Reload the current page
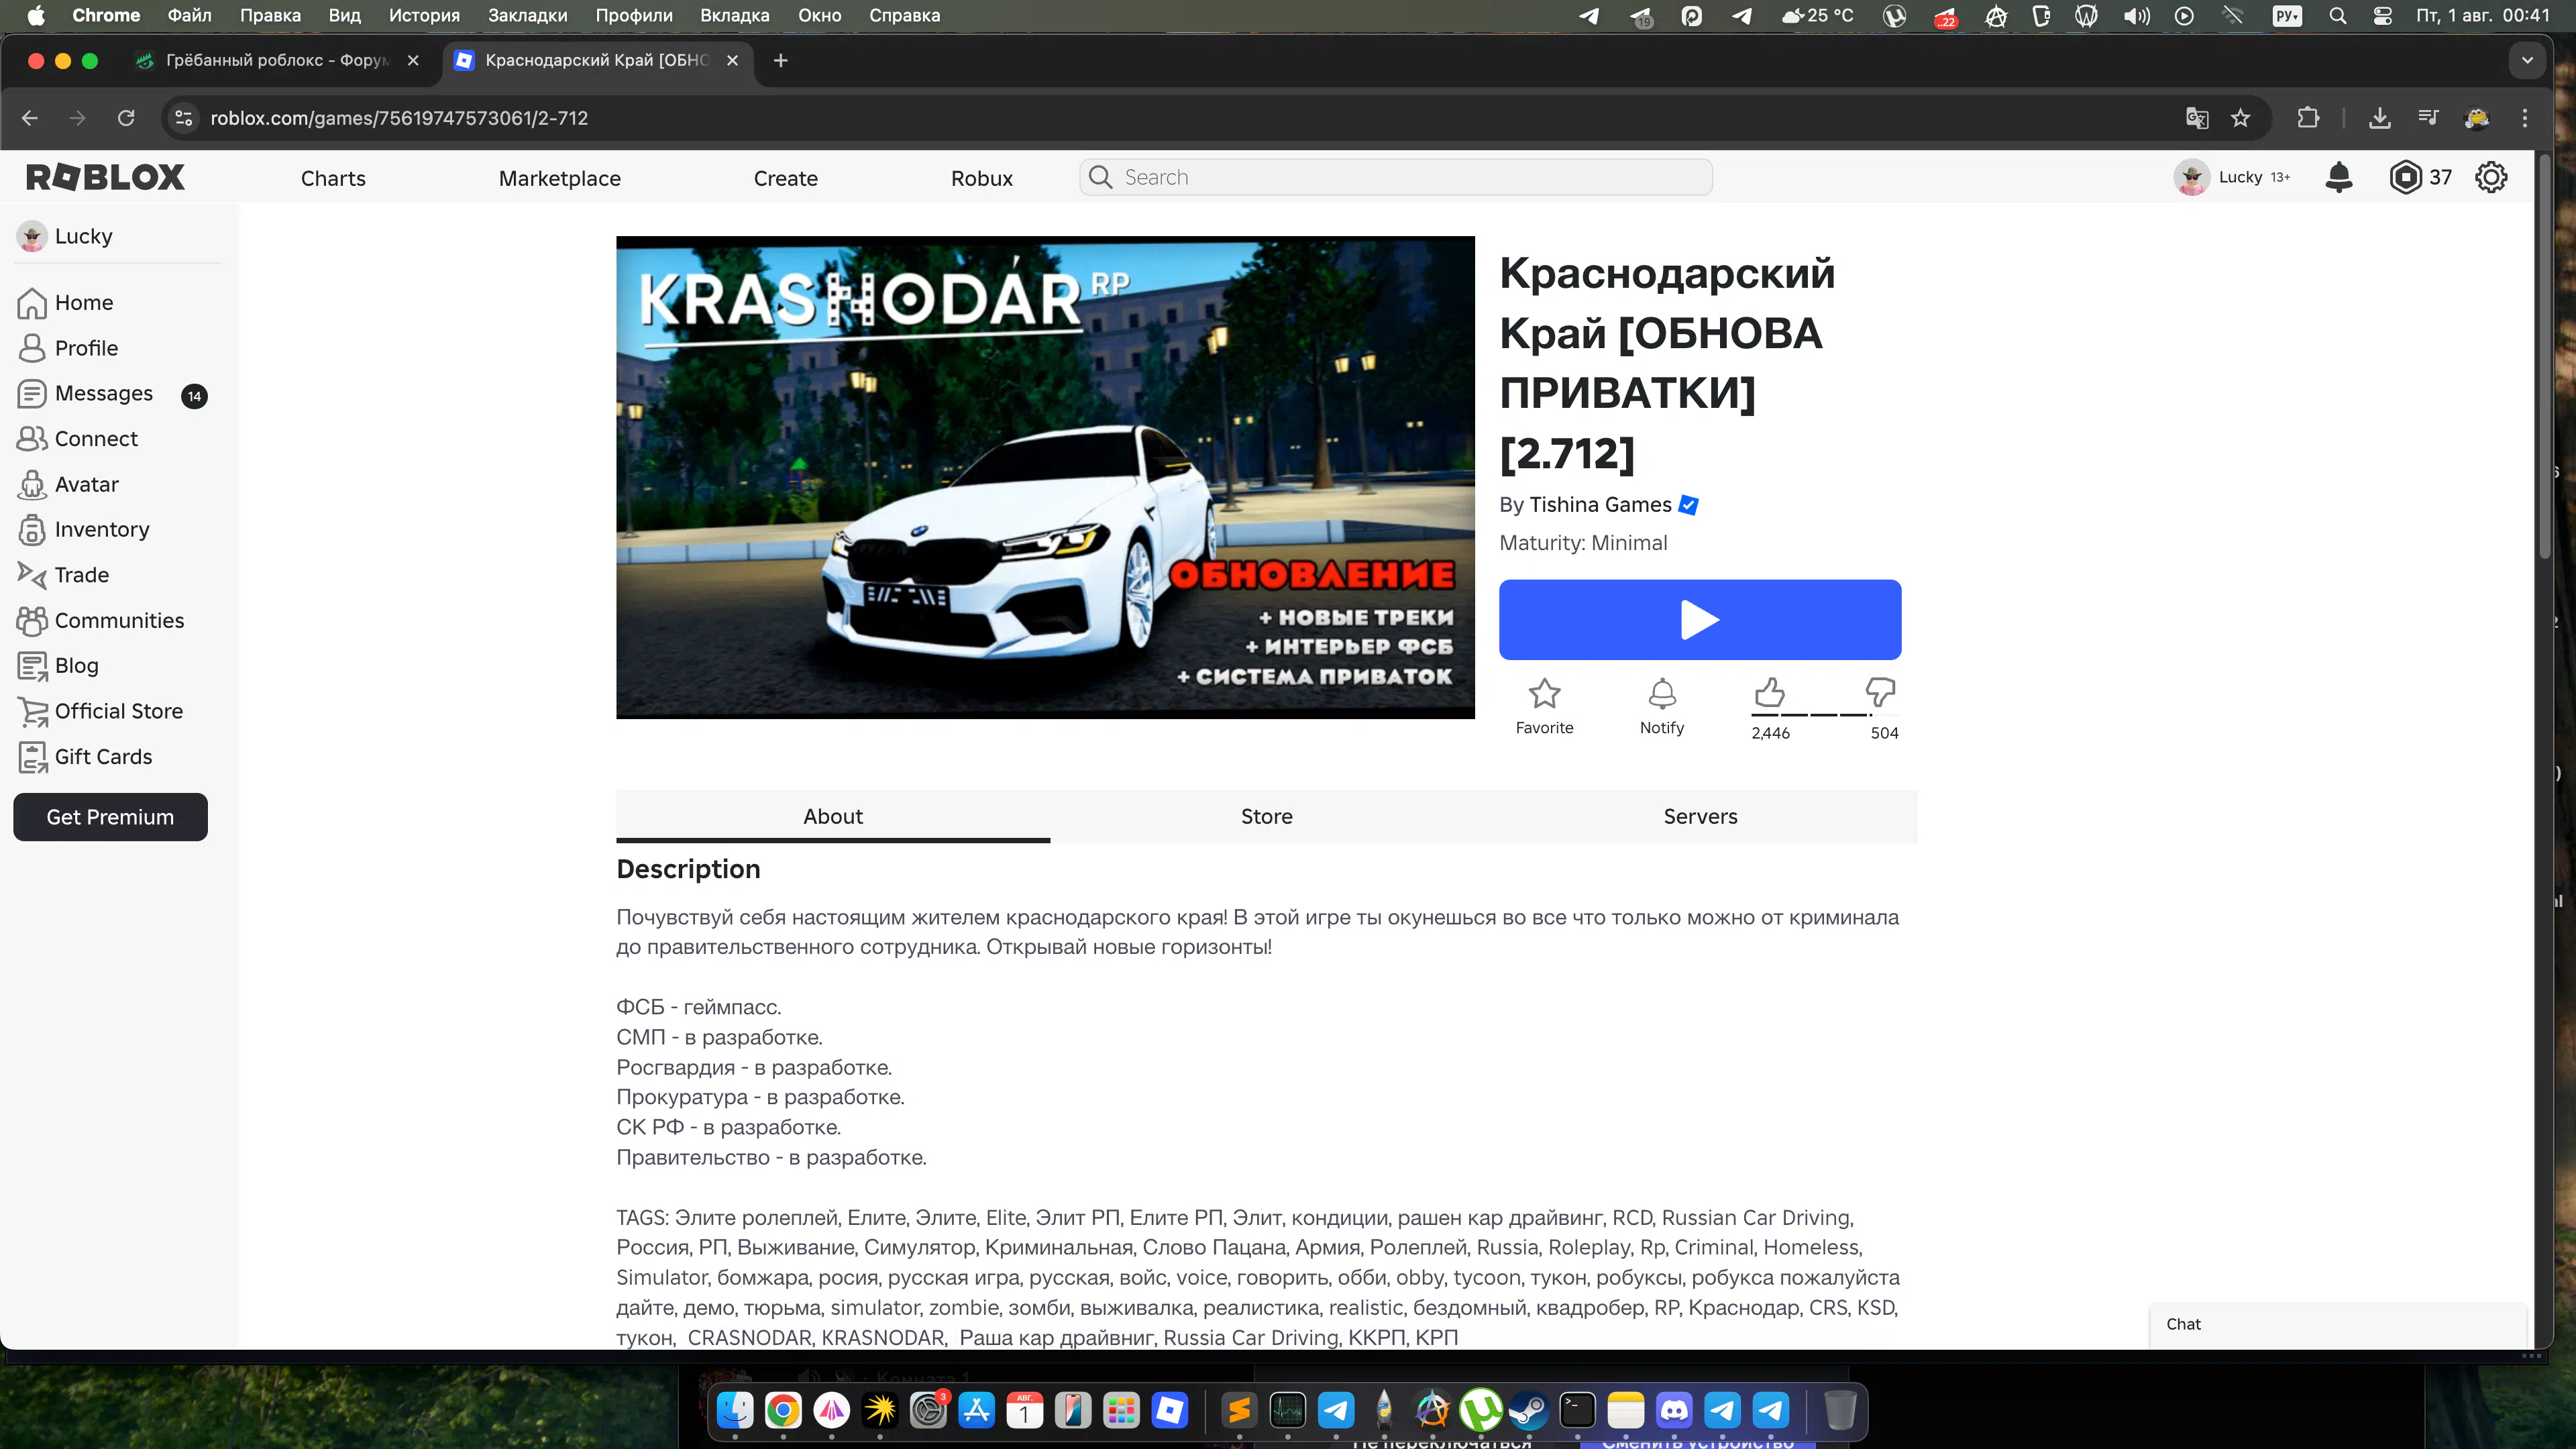The image size is (2576, 1449). [126, 118]
